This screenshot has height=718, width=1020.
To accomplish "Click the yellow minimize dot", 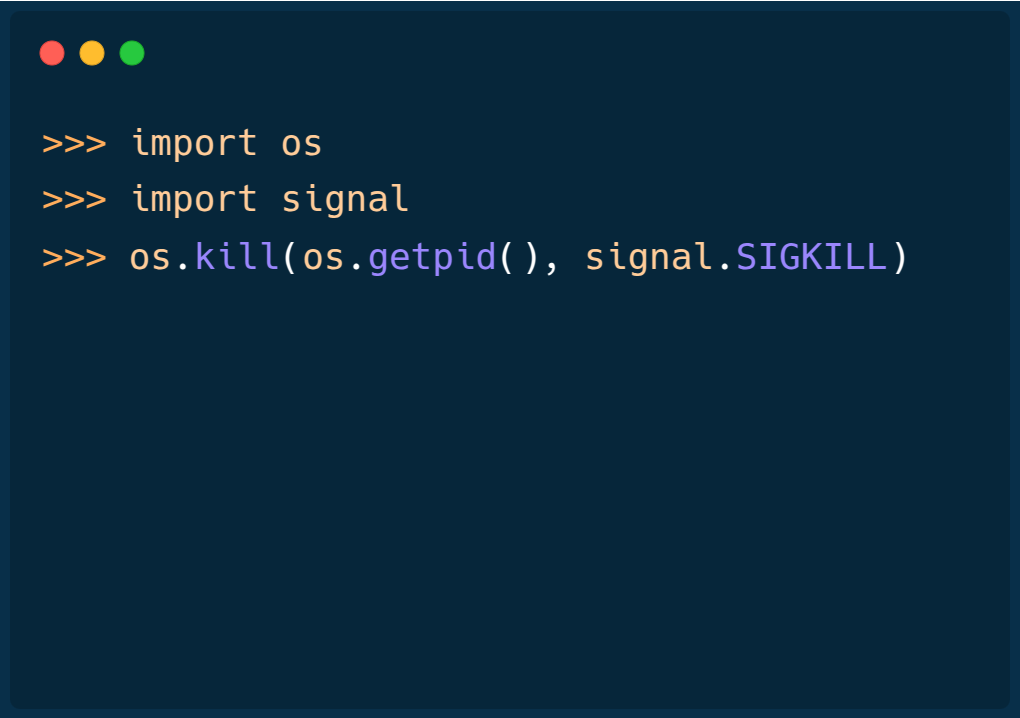I will (92, 53).
